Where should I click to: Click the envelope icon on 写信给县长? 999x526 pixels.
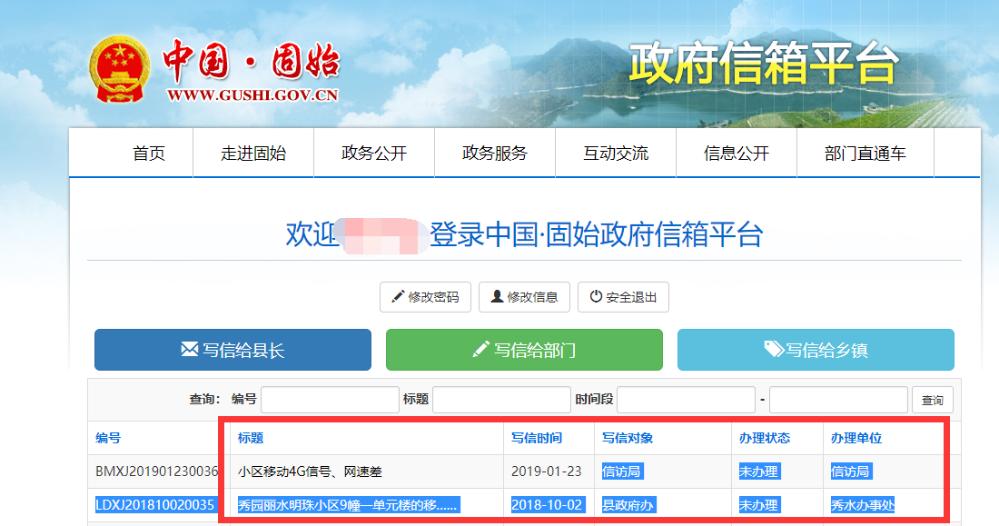188,350
